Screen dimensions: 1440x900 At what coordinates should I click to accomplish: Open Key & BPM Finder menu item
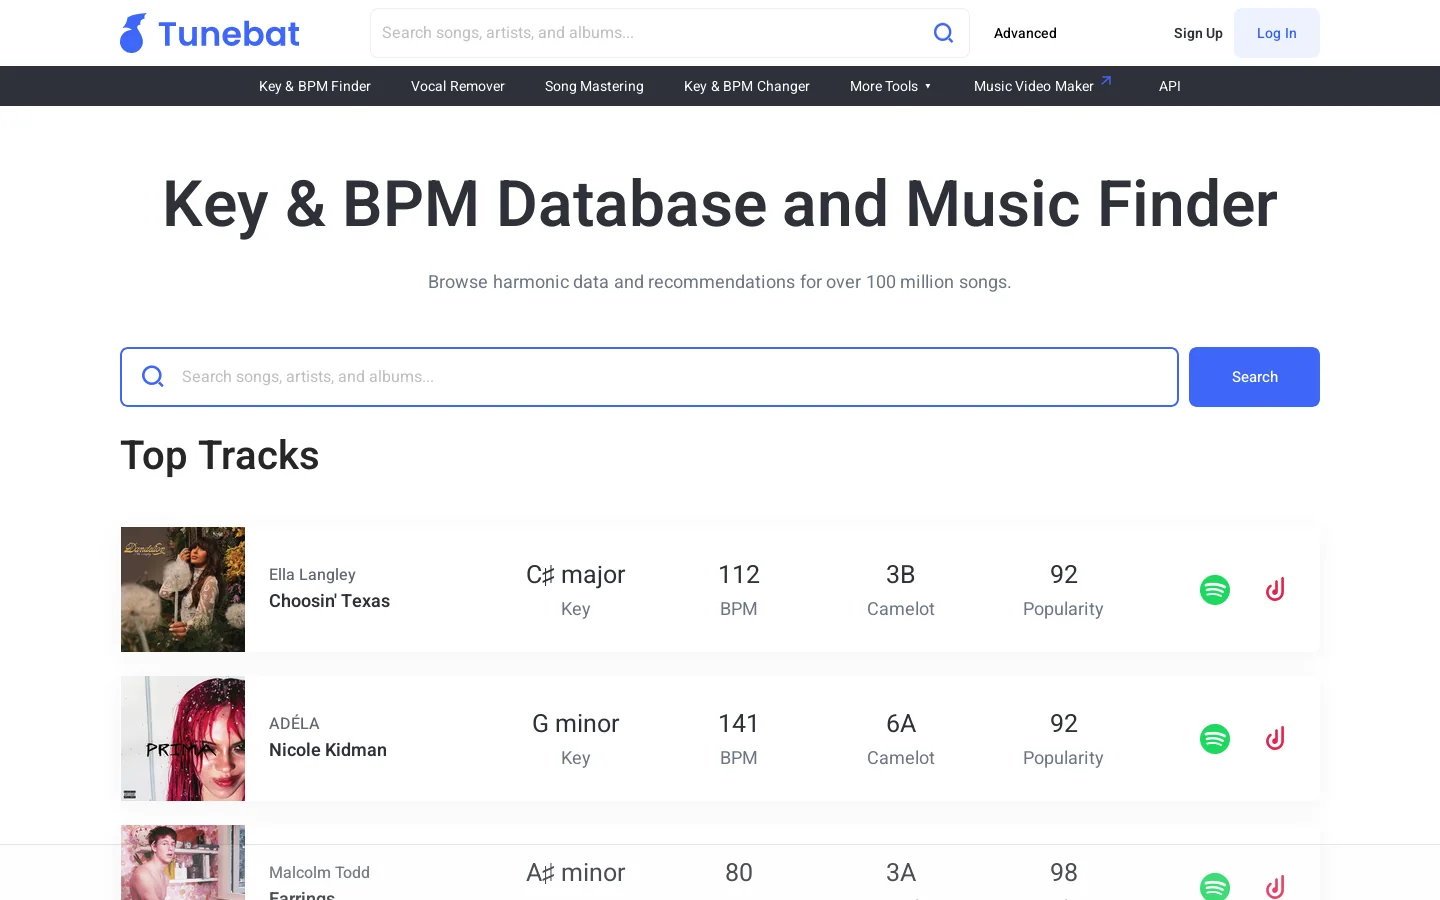click(315, 86)
